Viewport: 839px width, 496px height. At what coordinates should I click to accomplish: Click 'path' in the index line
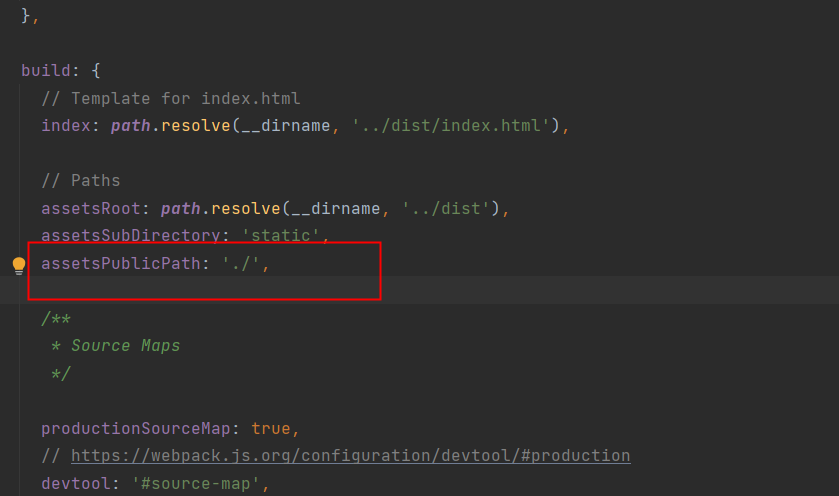click(x=131, y=125)
